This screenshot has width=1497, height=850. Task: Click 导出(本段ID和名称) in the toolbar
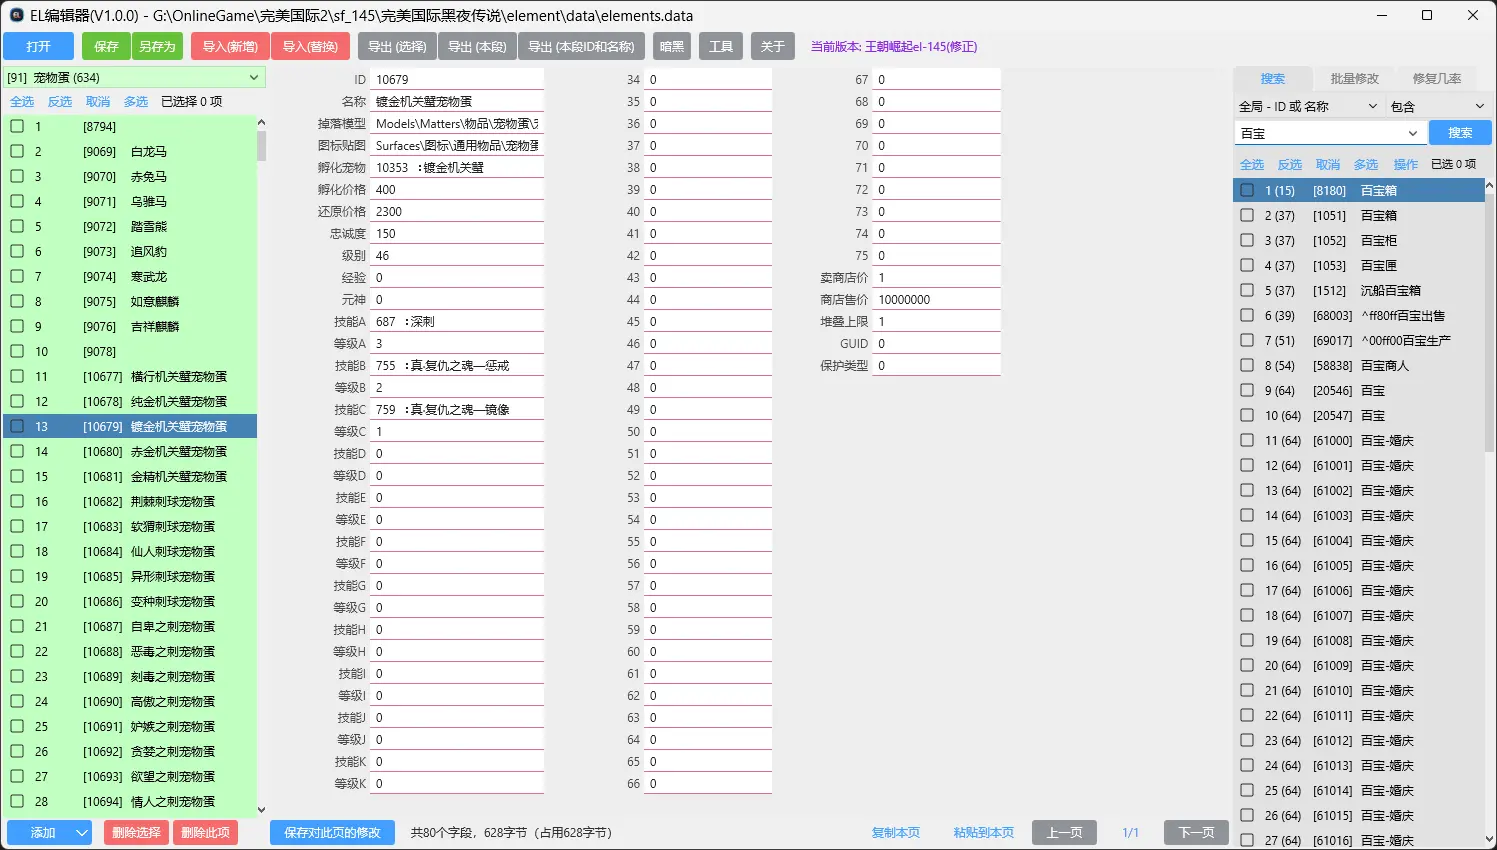point(581,46)
